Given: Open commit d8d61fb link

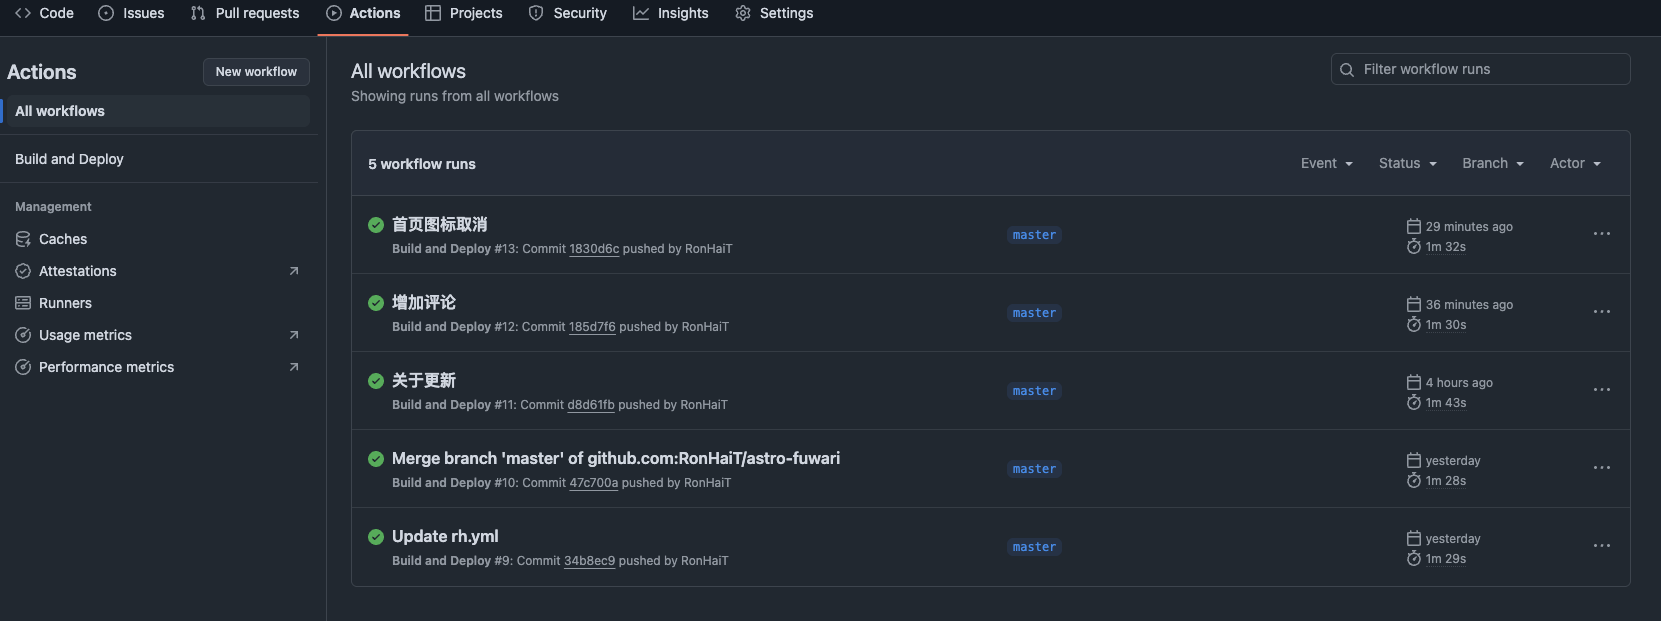Looking at the screenshot, I should [x=591, y=405].
